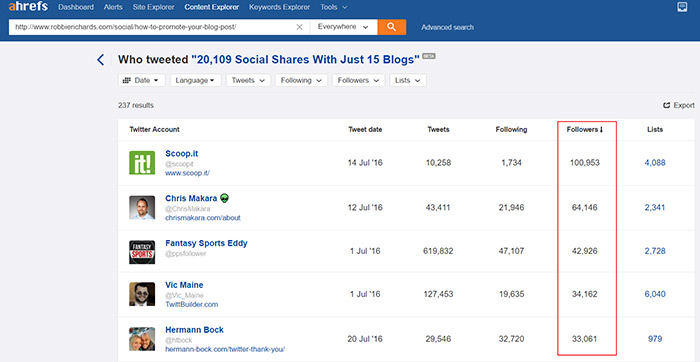Sort by Tweet date column
The height and width of the screenshot is (362, 700).
coord(365,129)
